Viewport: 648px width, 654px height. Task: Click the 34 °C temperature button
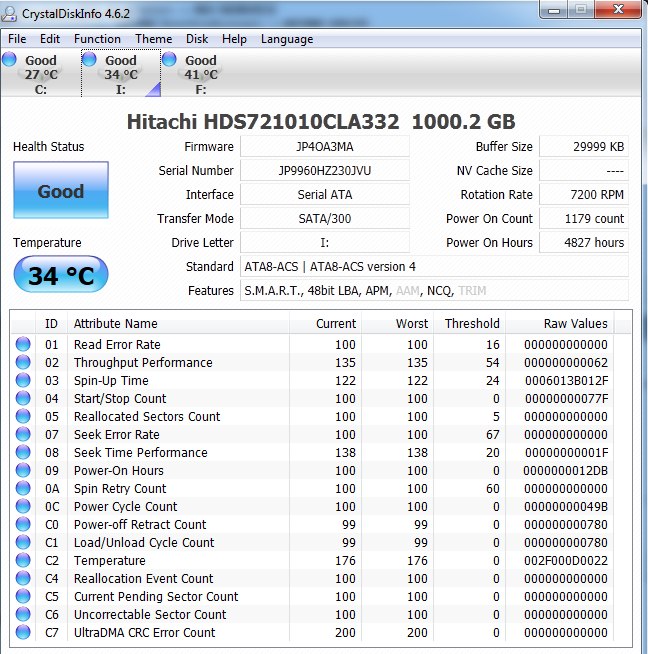pyautogui.click(x=61, y=274)
